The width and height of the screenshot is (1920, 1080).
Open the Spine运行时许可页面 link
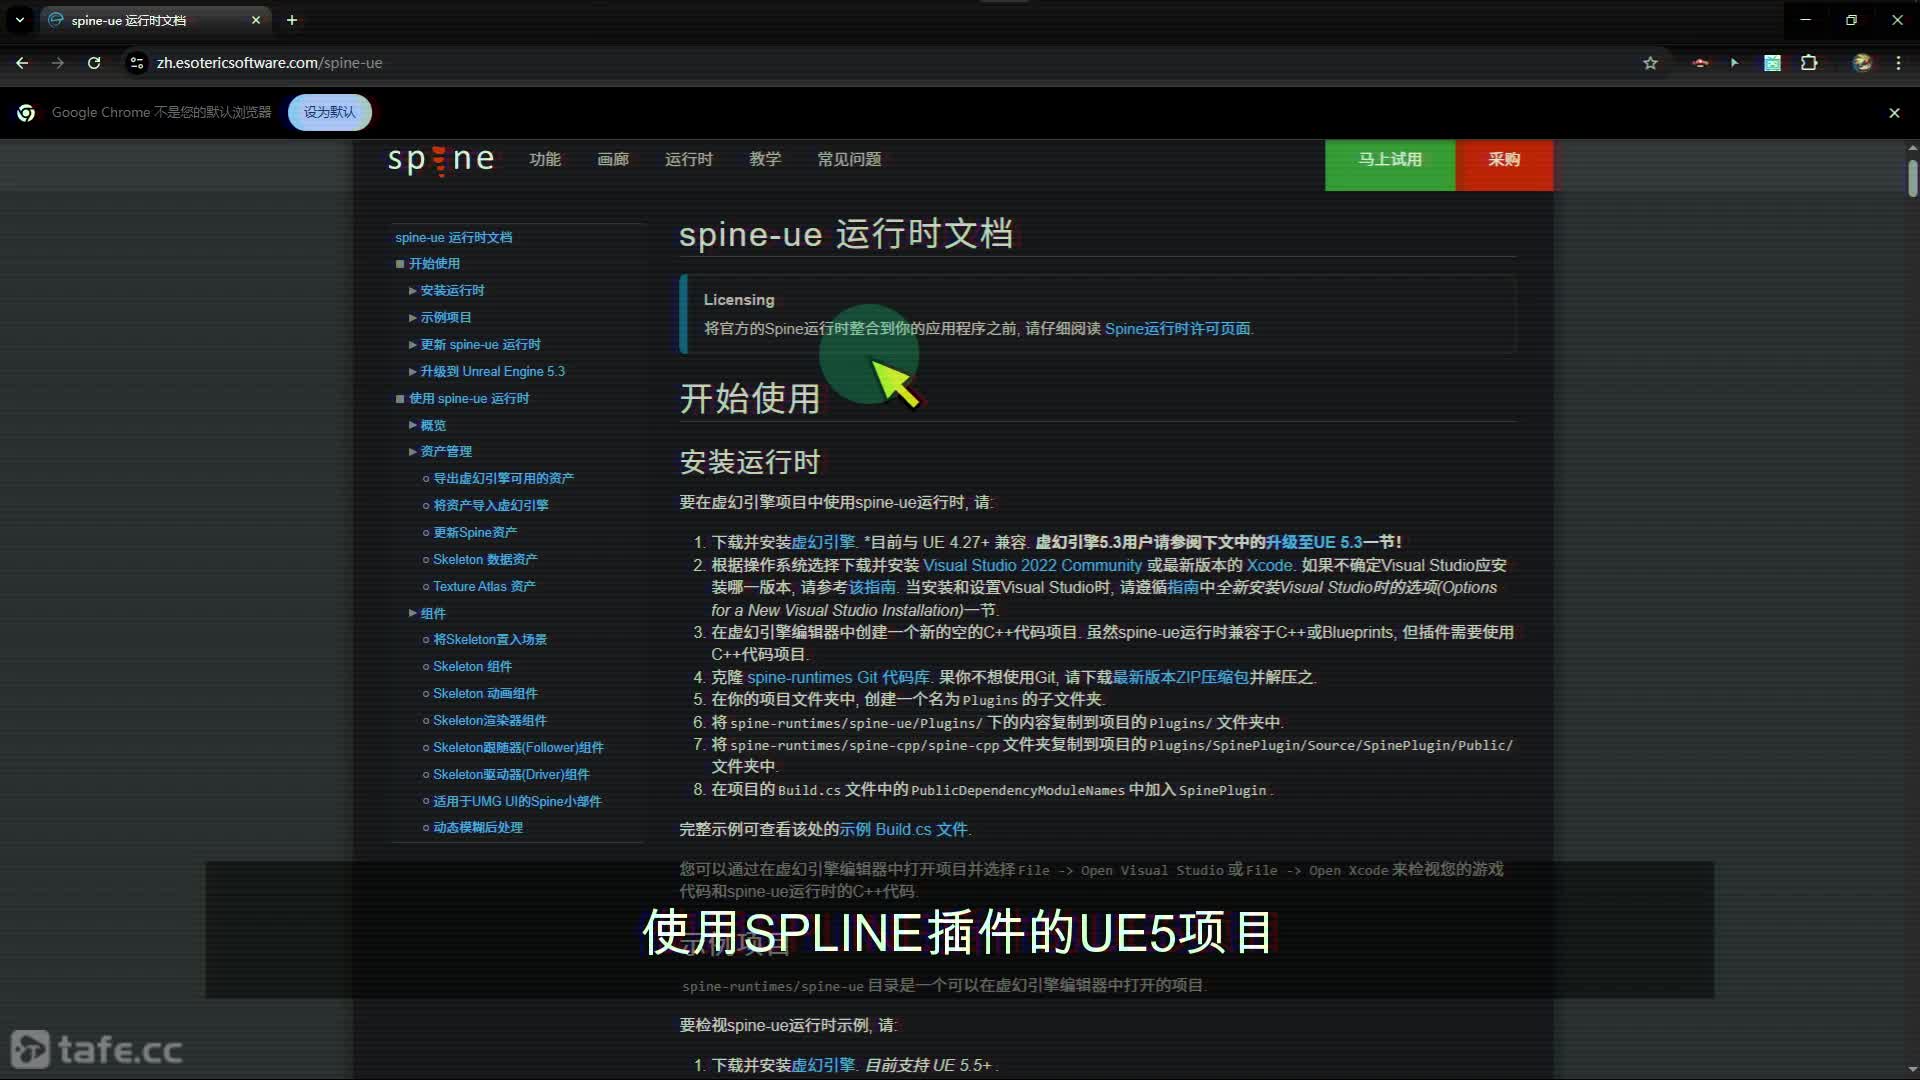click(1177, 328)
